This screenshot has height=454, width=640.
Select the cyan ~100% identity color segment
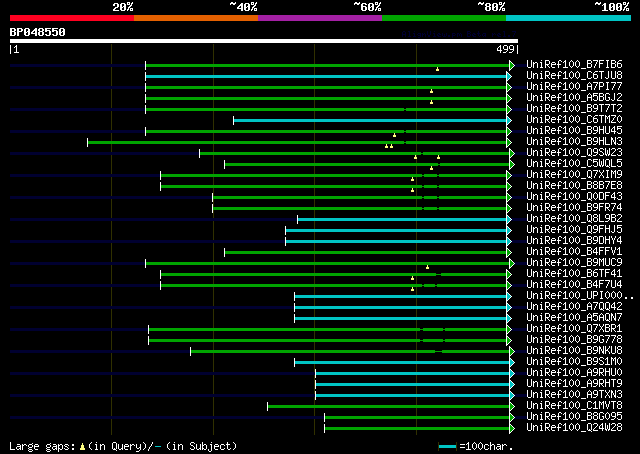tap(568, 18)
